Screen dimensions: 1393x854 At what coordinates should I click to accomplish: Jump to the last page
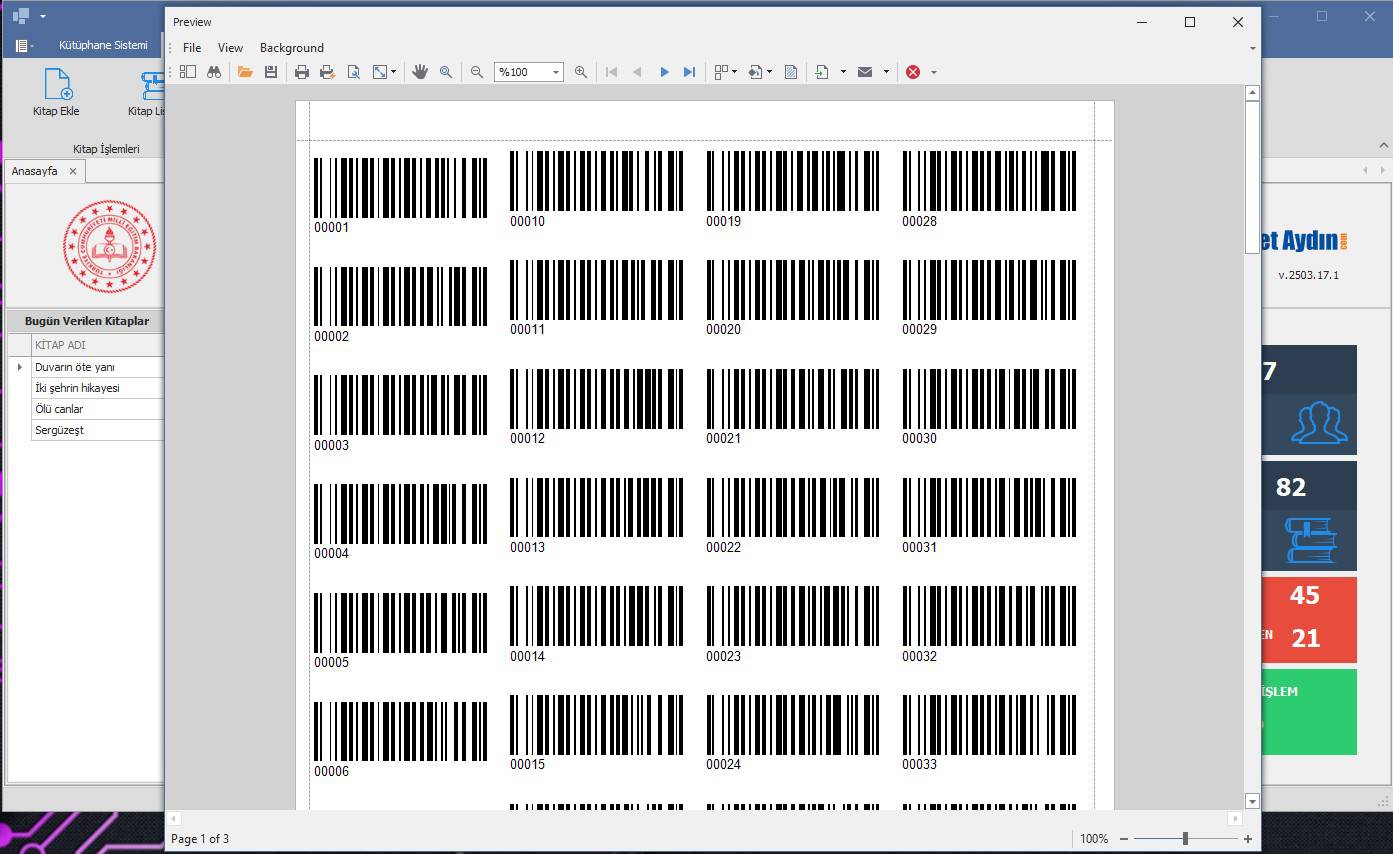pos(689,72)
